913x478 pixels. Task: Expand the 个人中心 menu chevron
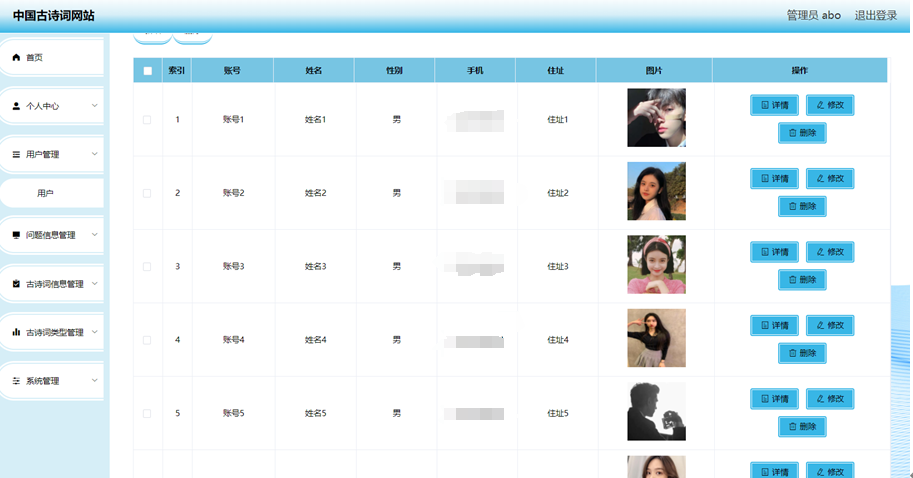click(94, 105)
